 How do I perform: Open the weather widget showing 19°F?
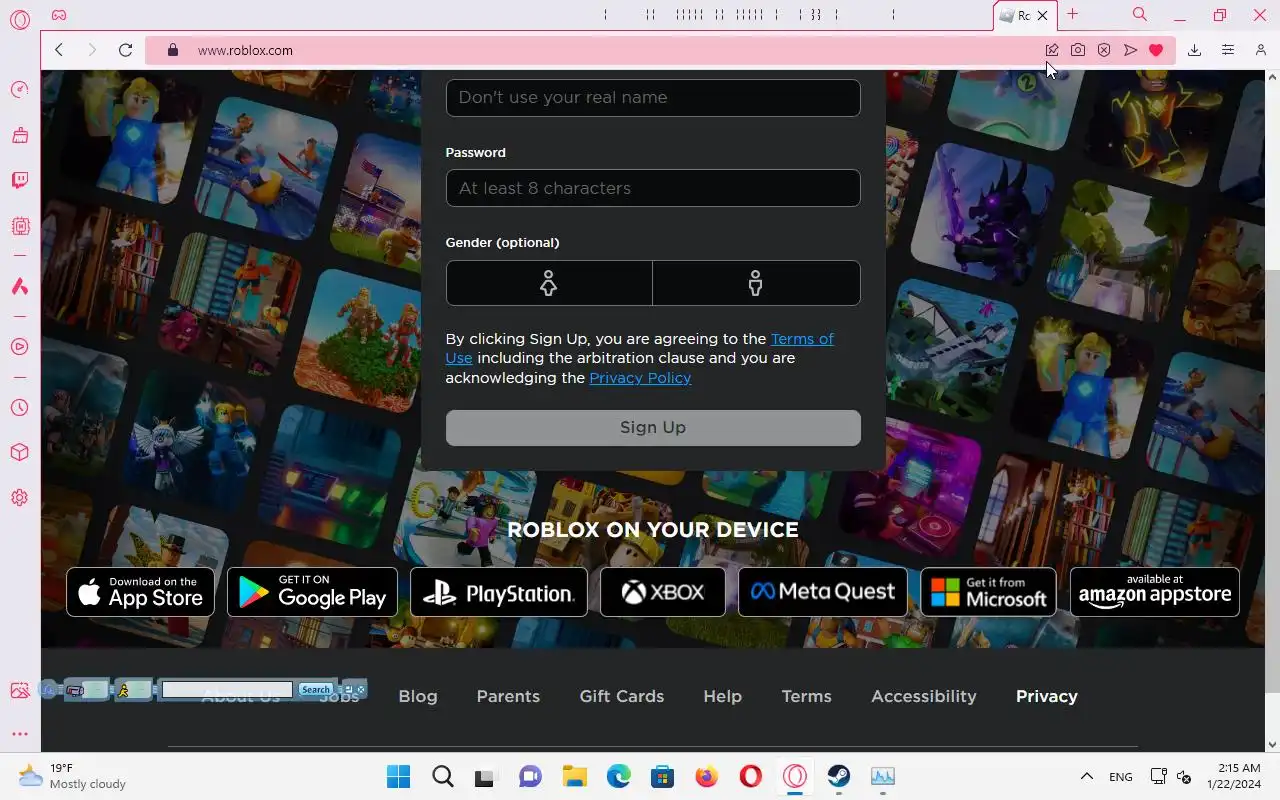[73, 776]
